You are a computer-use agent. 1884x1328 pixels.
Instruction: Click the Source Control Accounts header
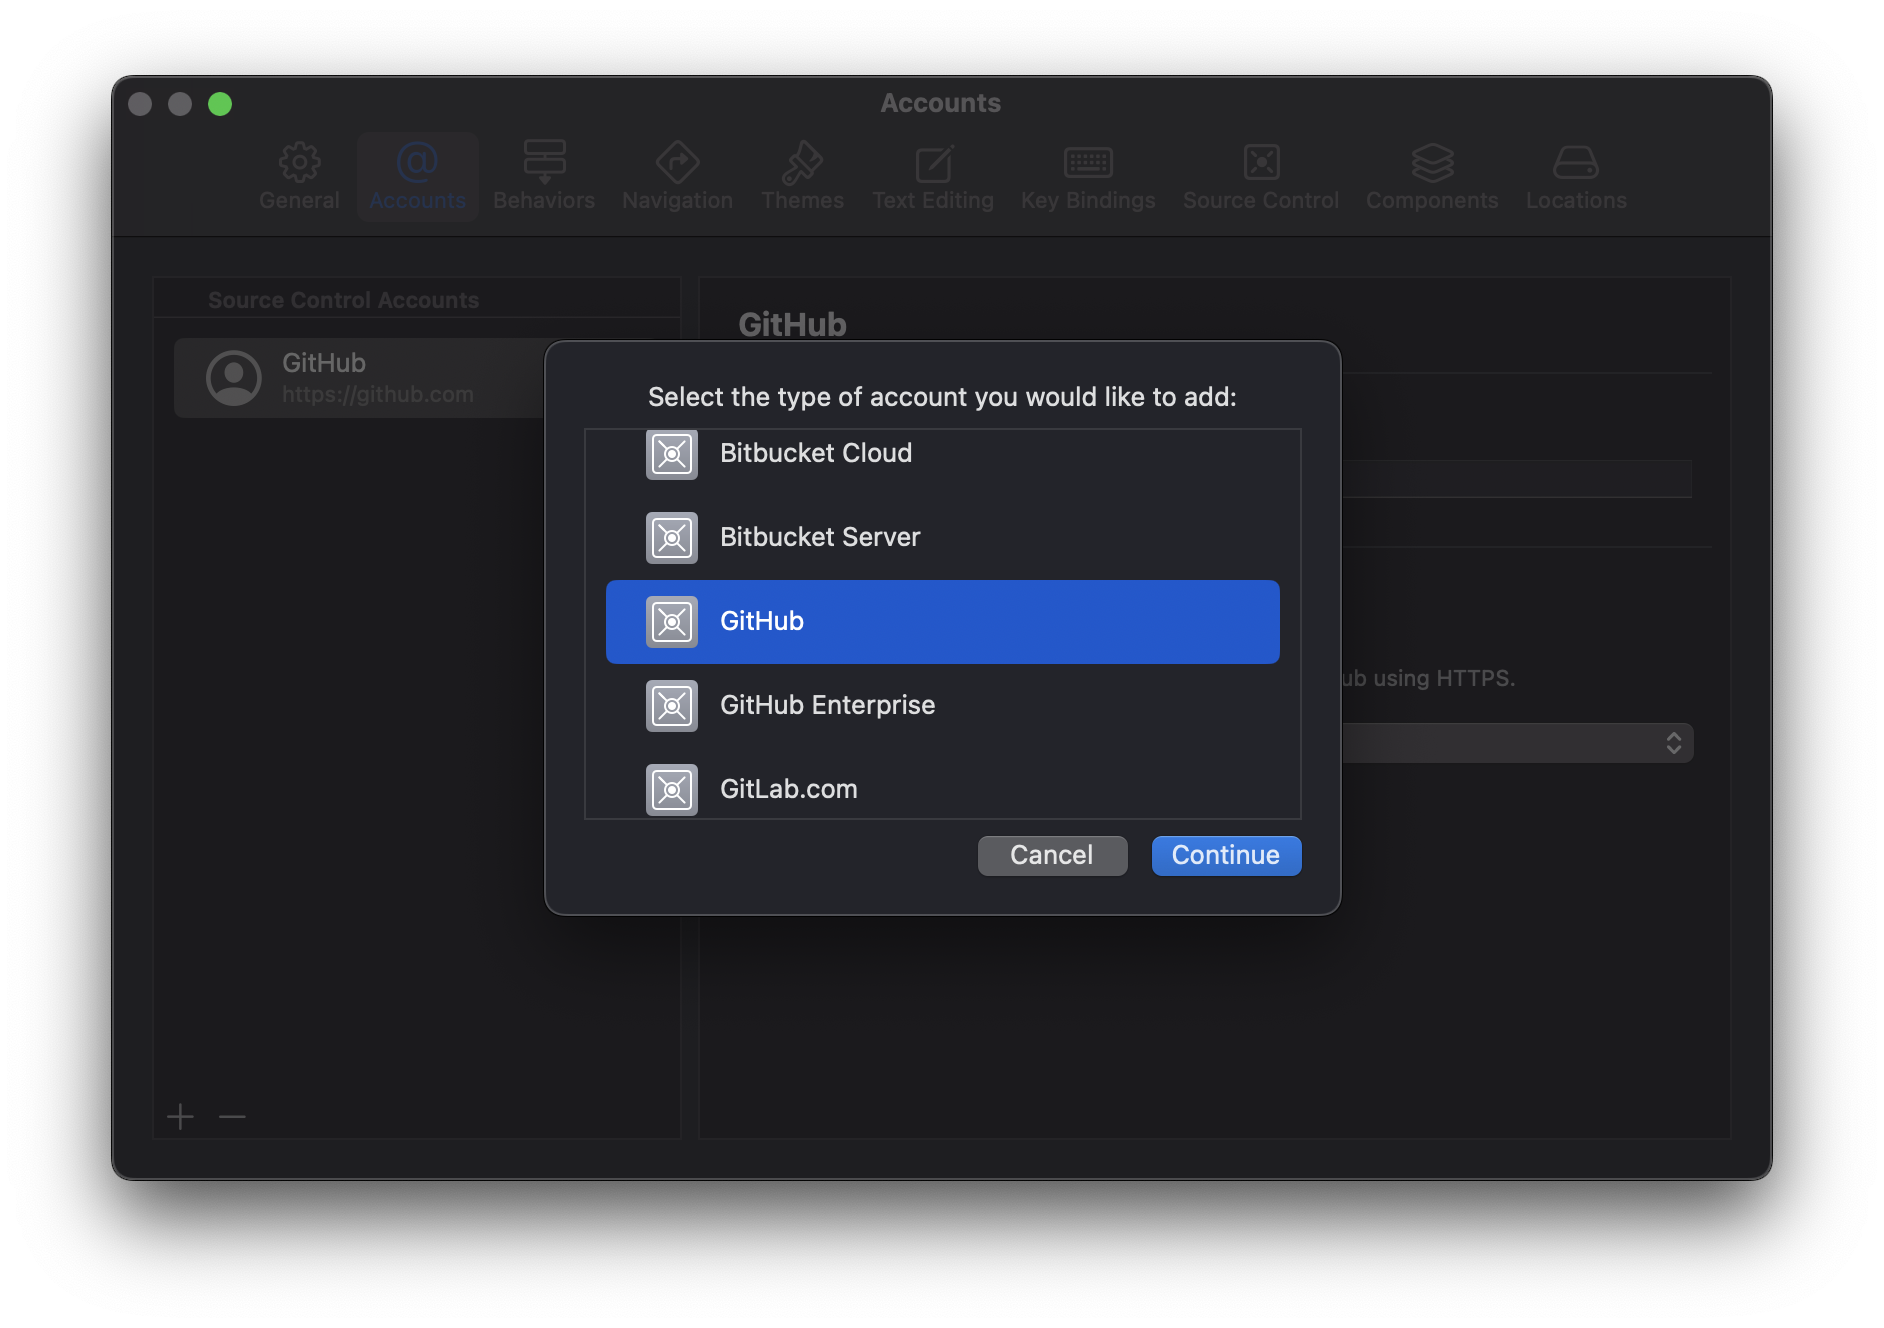click(x=343, y=300)
